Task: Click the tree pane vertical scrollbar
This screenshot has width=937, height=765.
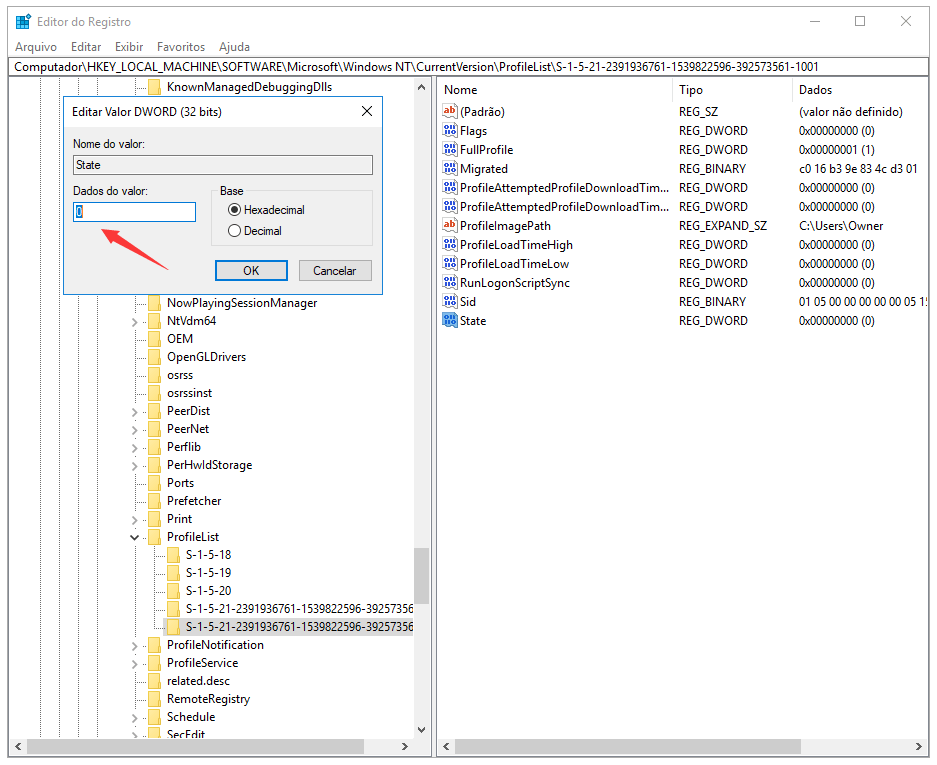Action: pos(421,575)
